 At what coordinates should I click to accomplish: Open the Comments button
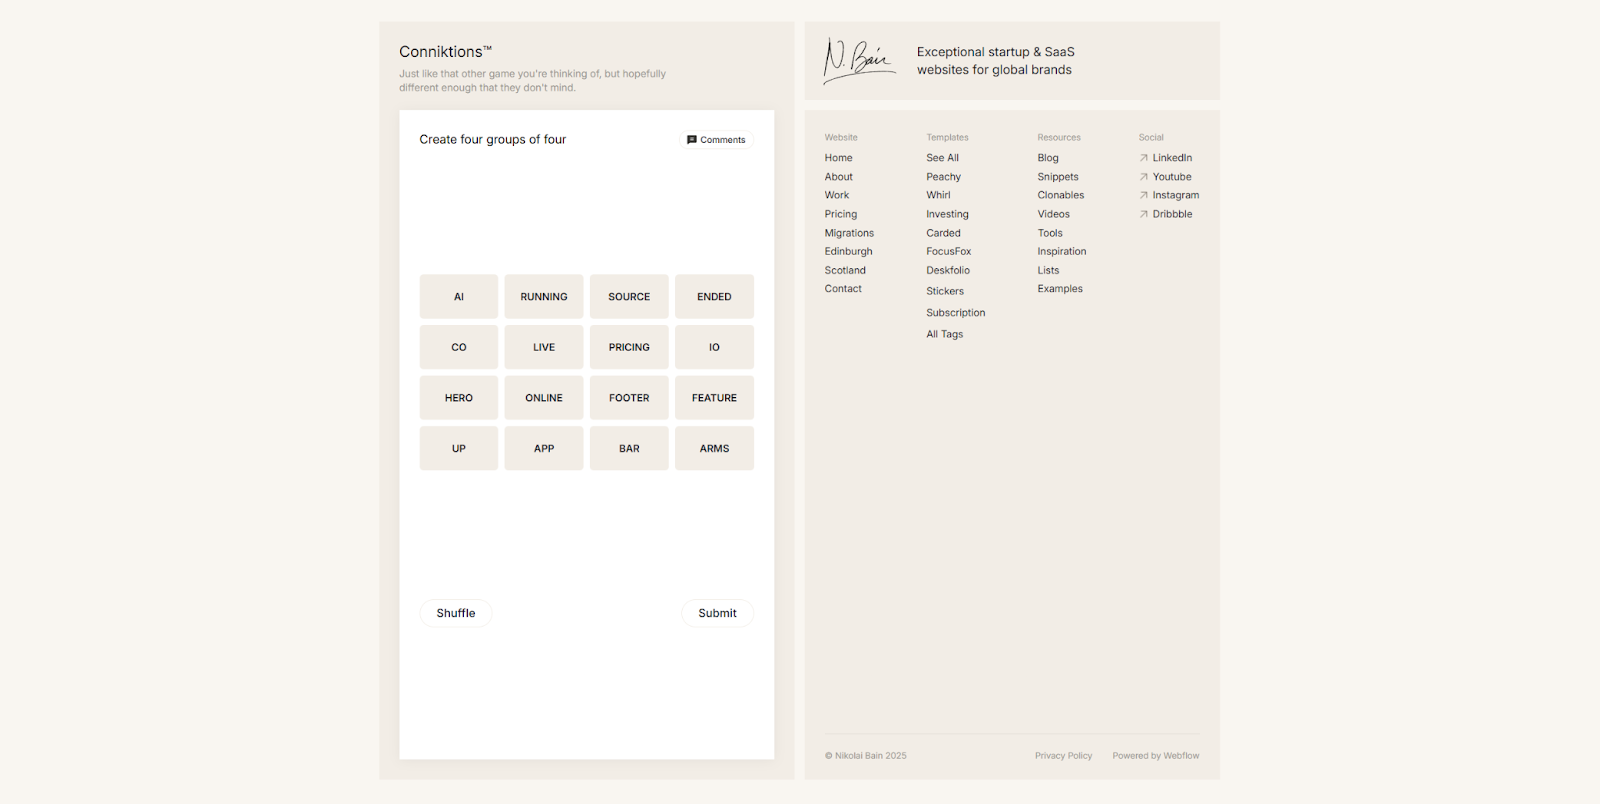coord(716,140)
